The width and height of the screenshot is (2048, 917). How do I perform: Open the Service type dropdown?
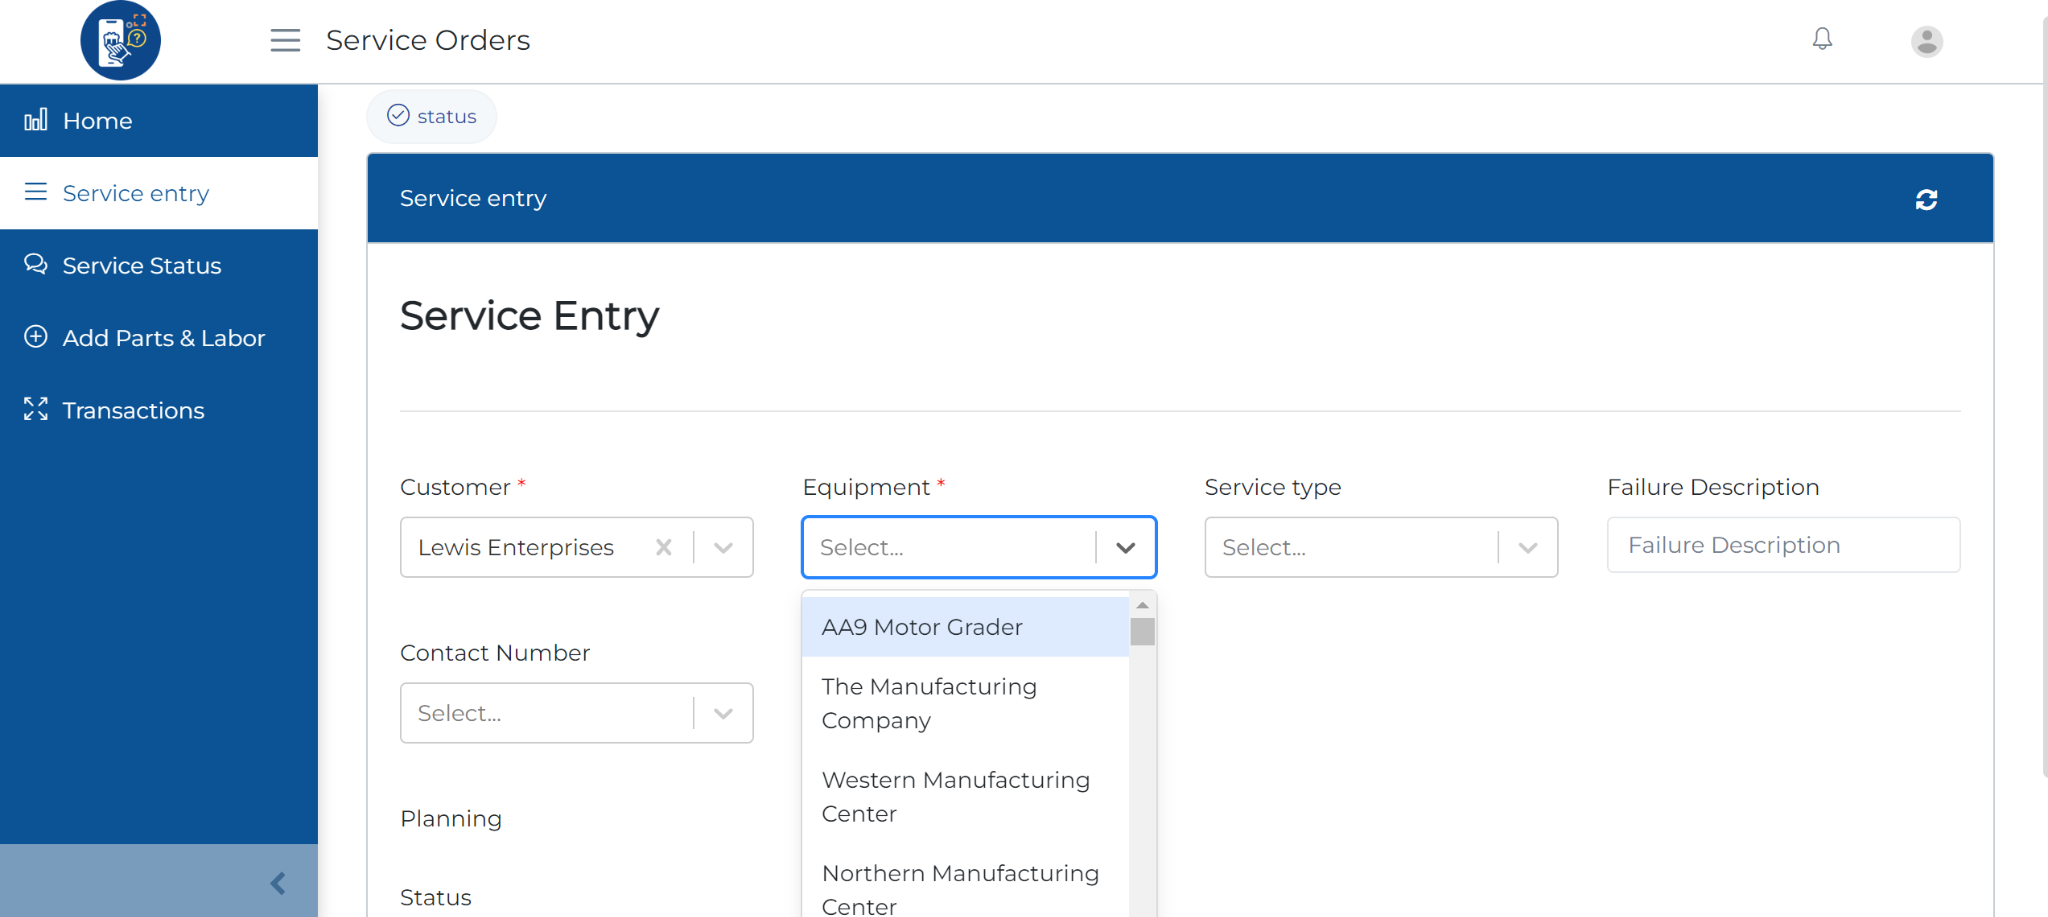tap(1527, 547)
